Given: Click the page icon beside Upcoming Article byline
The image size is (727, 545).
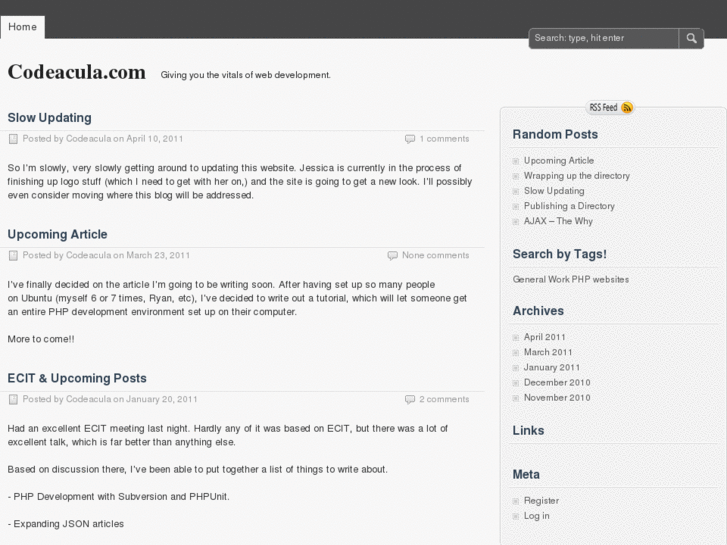Looking at the screenshot, I should click(x=13, y=255).
